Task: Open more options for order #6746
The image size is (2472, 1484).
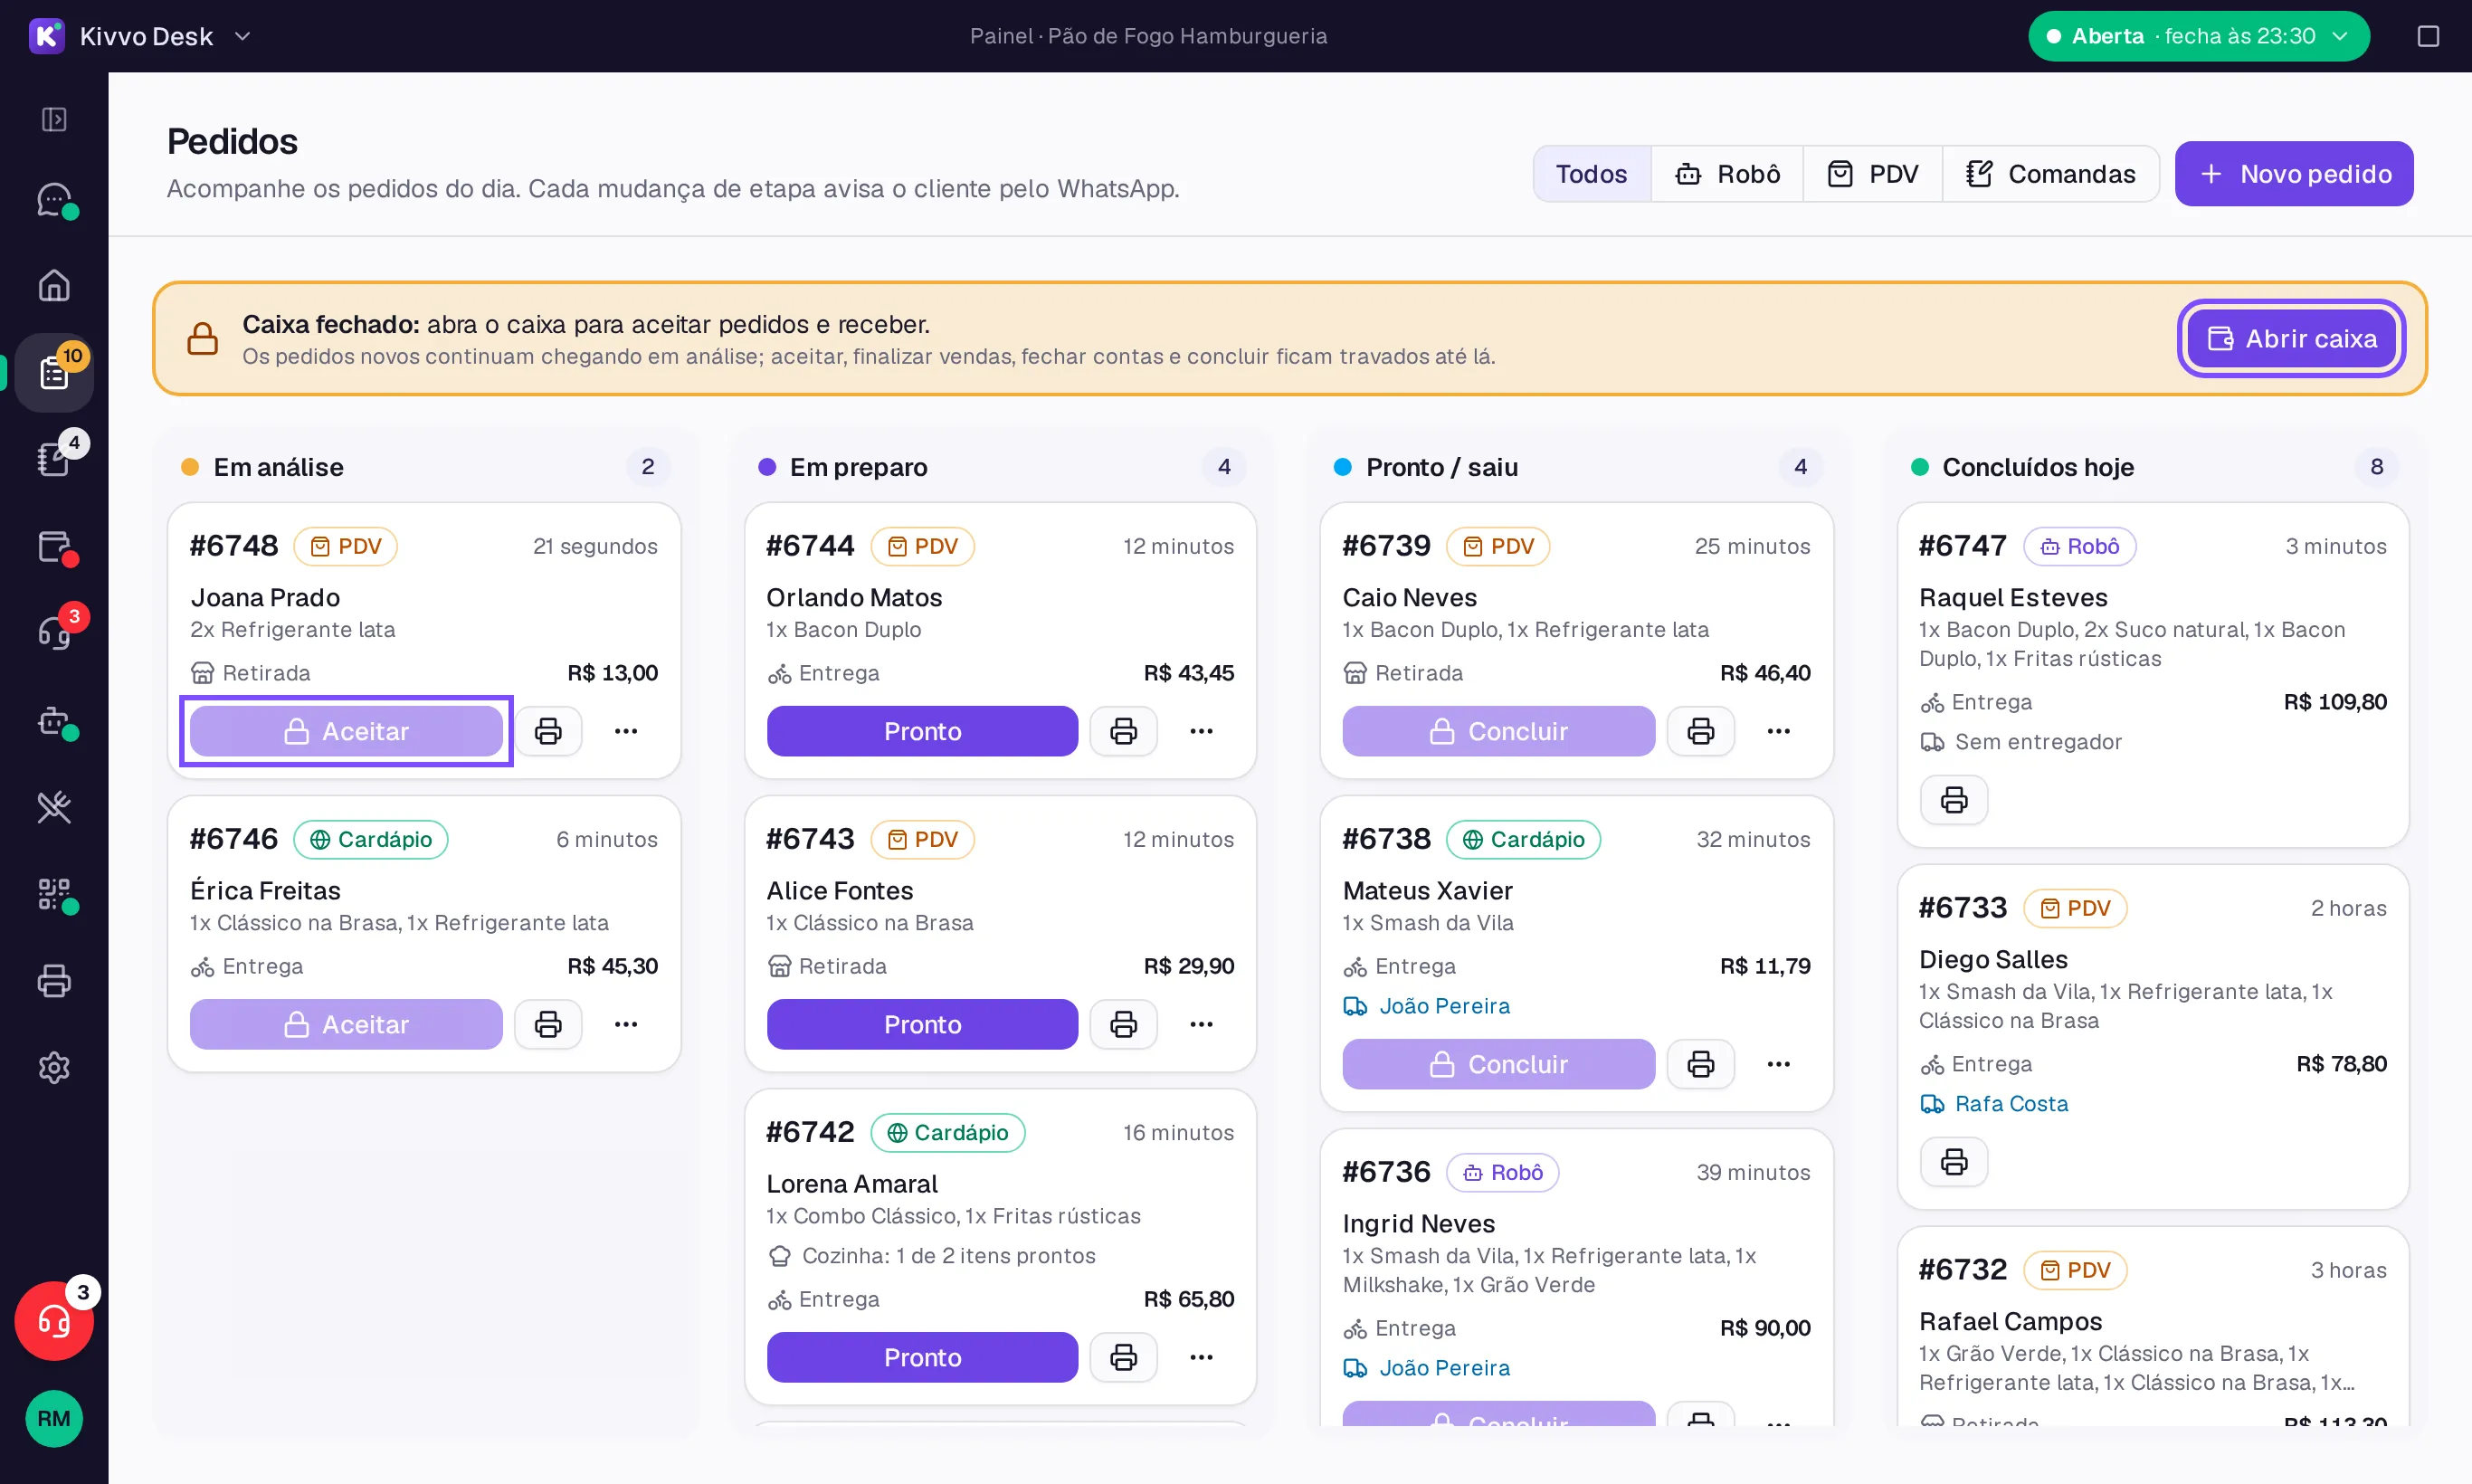Action: 626,1024
